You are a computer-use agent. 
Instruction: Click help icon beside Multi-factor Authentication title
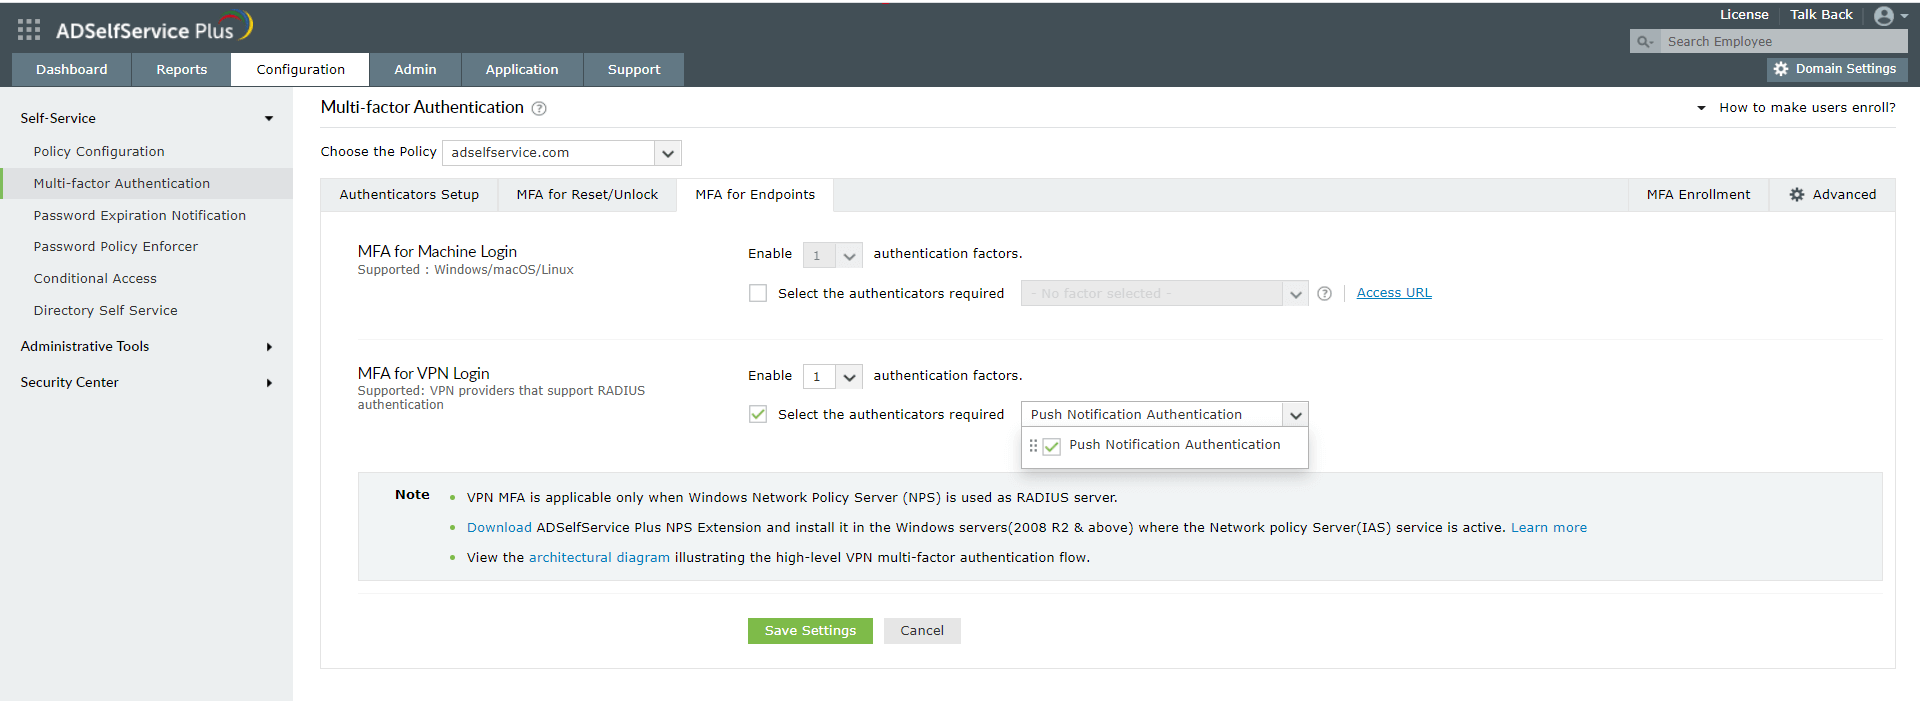[x=539, y=109]
